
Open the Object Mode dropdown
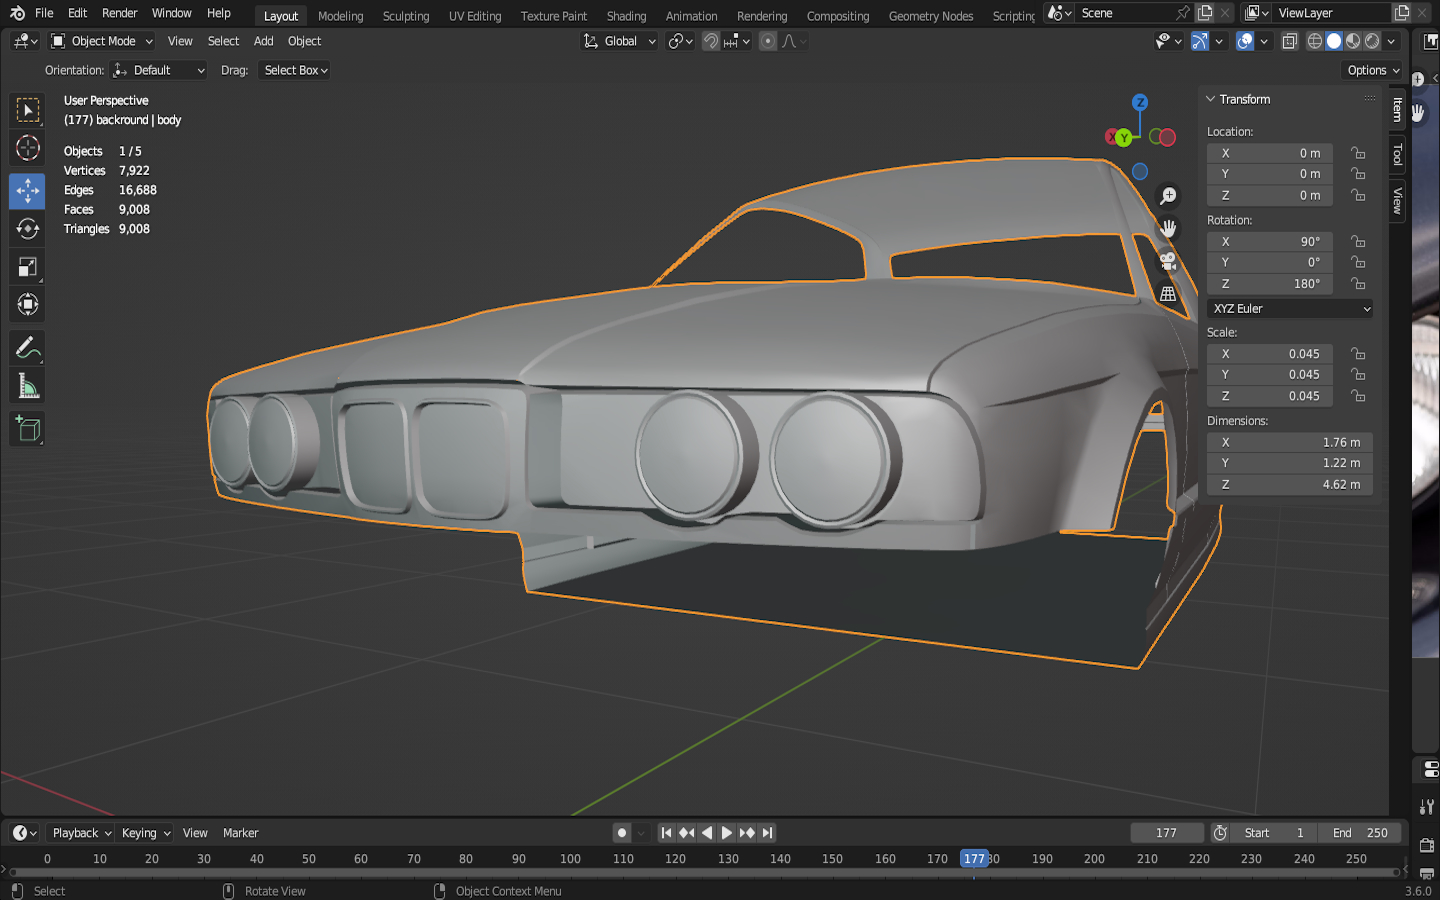[x=102, y=41]
